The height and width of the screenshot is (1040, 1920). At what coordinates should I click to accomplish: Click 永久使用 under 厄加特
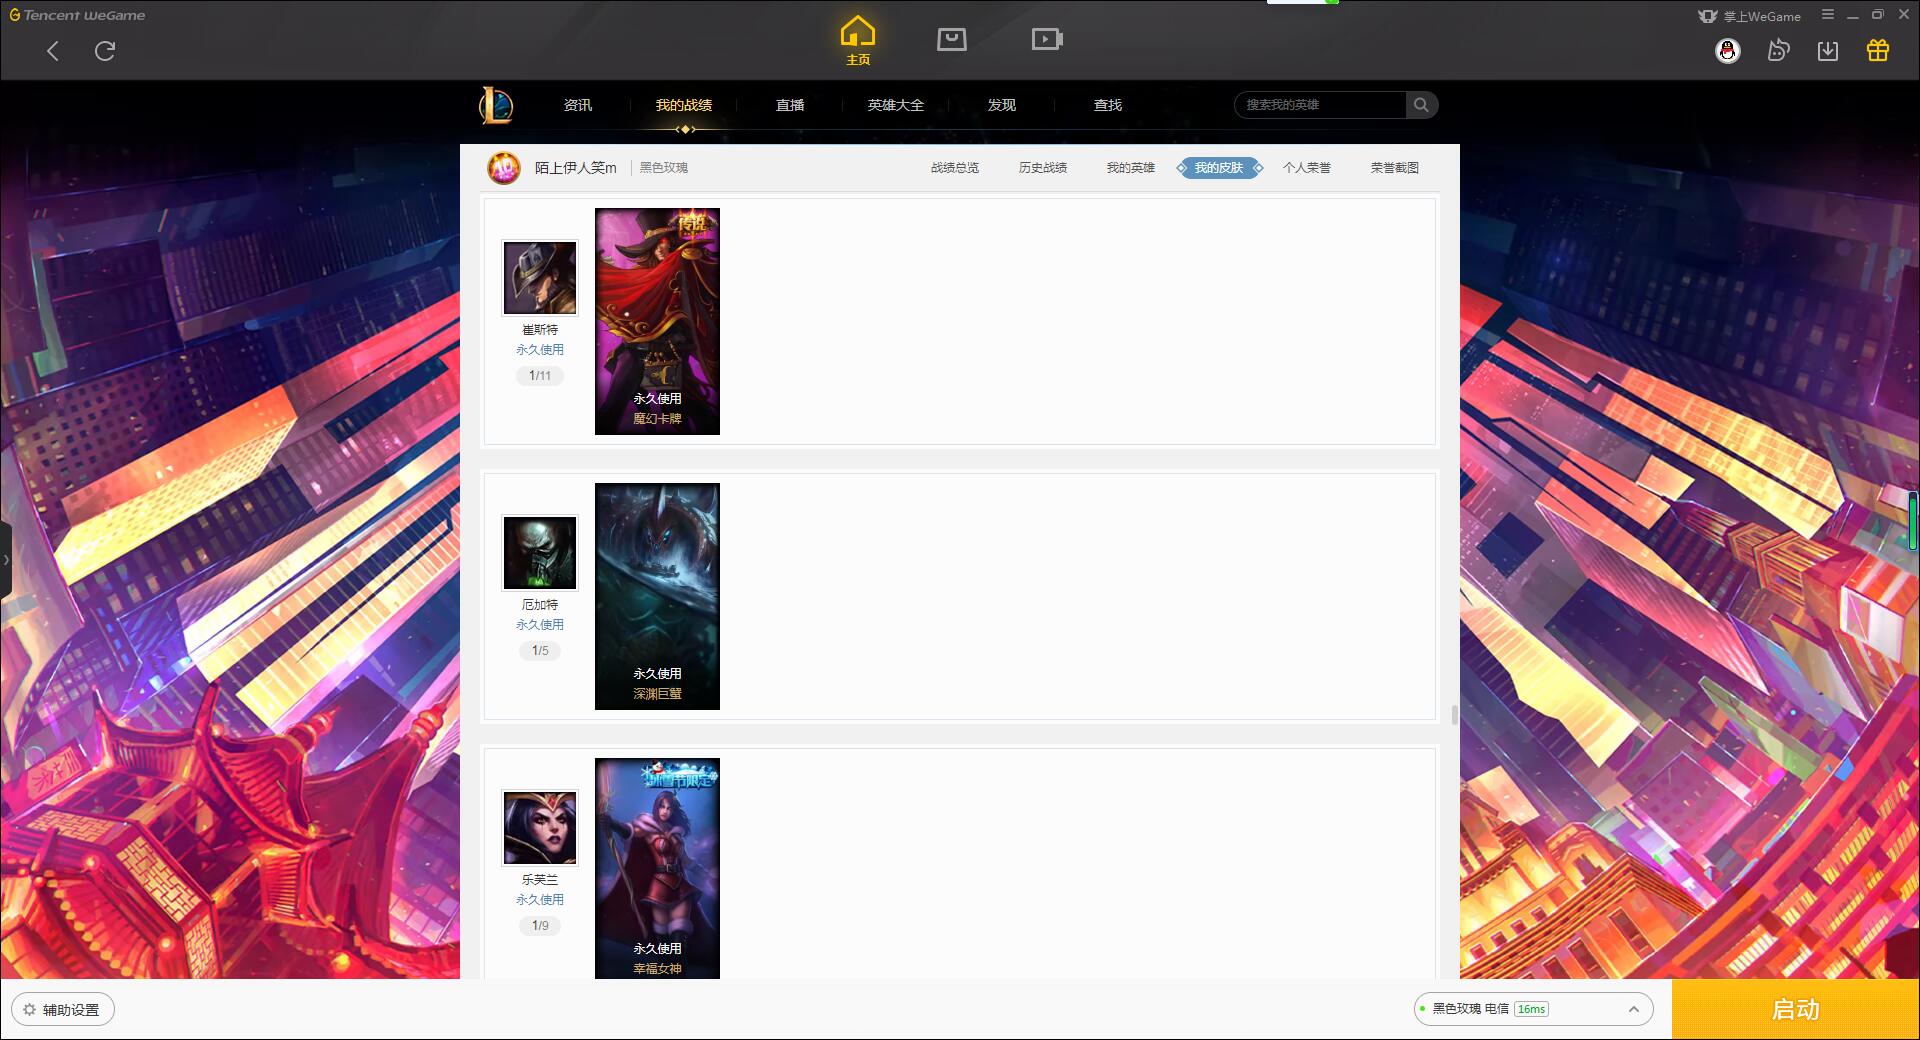(x=540, y=625)
